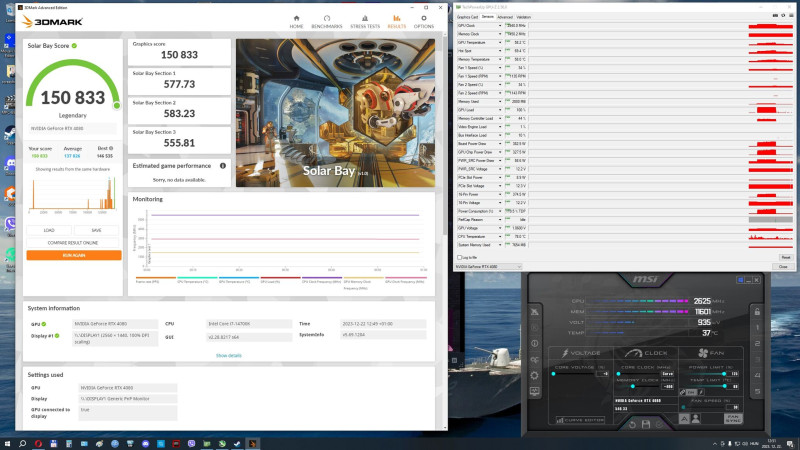Click Afterburner Power Limit value field
The height and width of the screenshot is (450, 800).
(x=735, y=374)
